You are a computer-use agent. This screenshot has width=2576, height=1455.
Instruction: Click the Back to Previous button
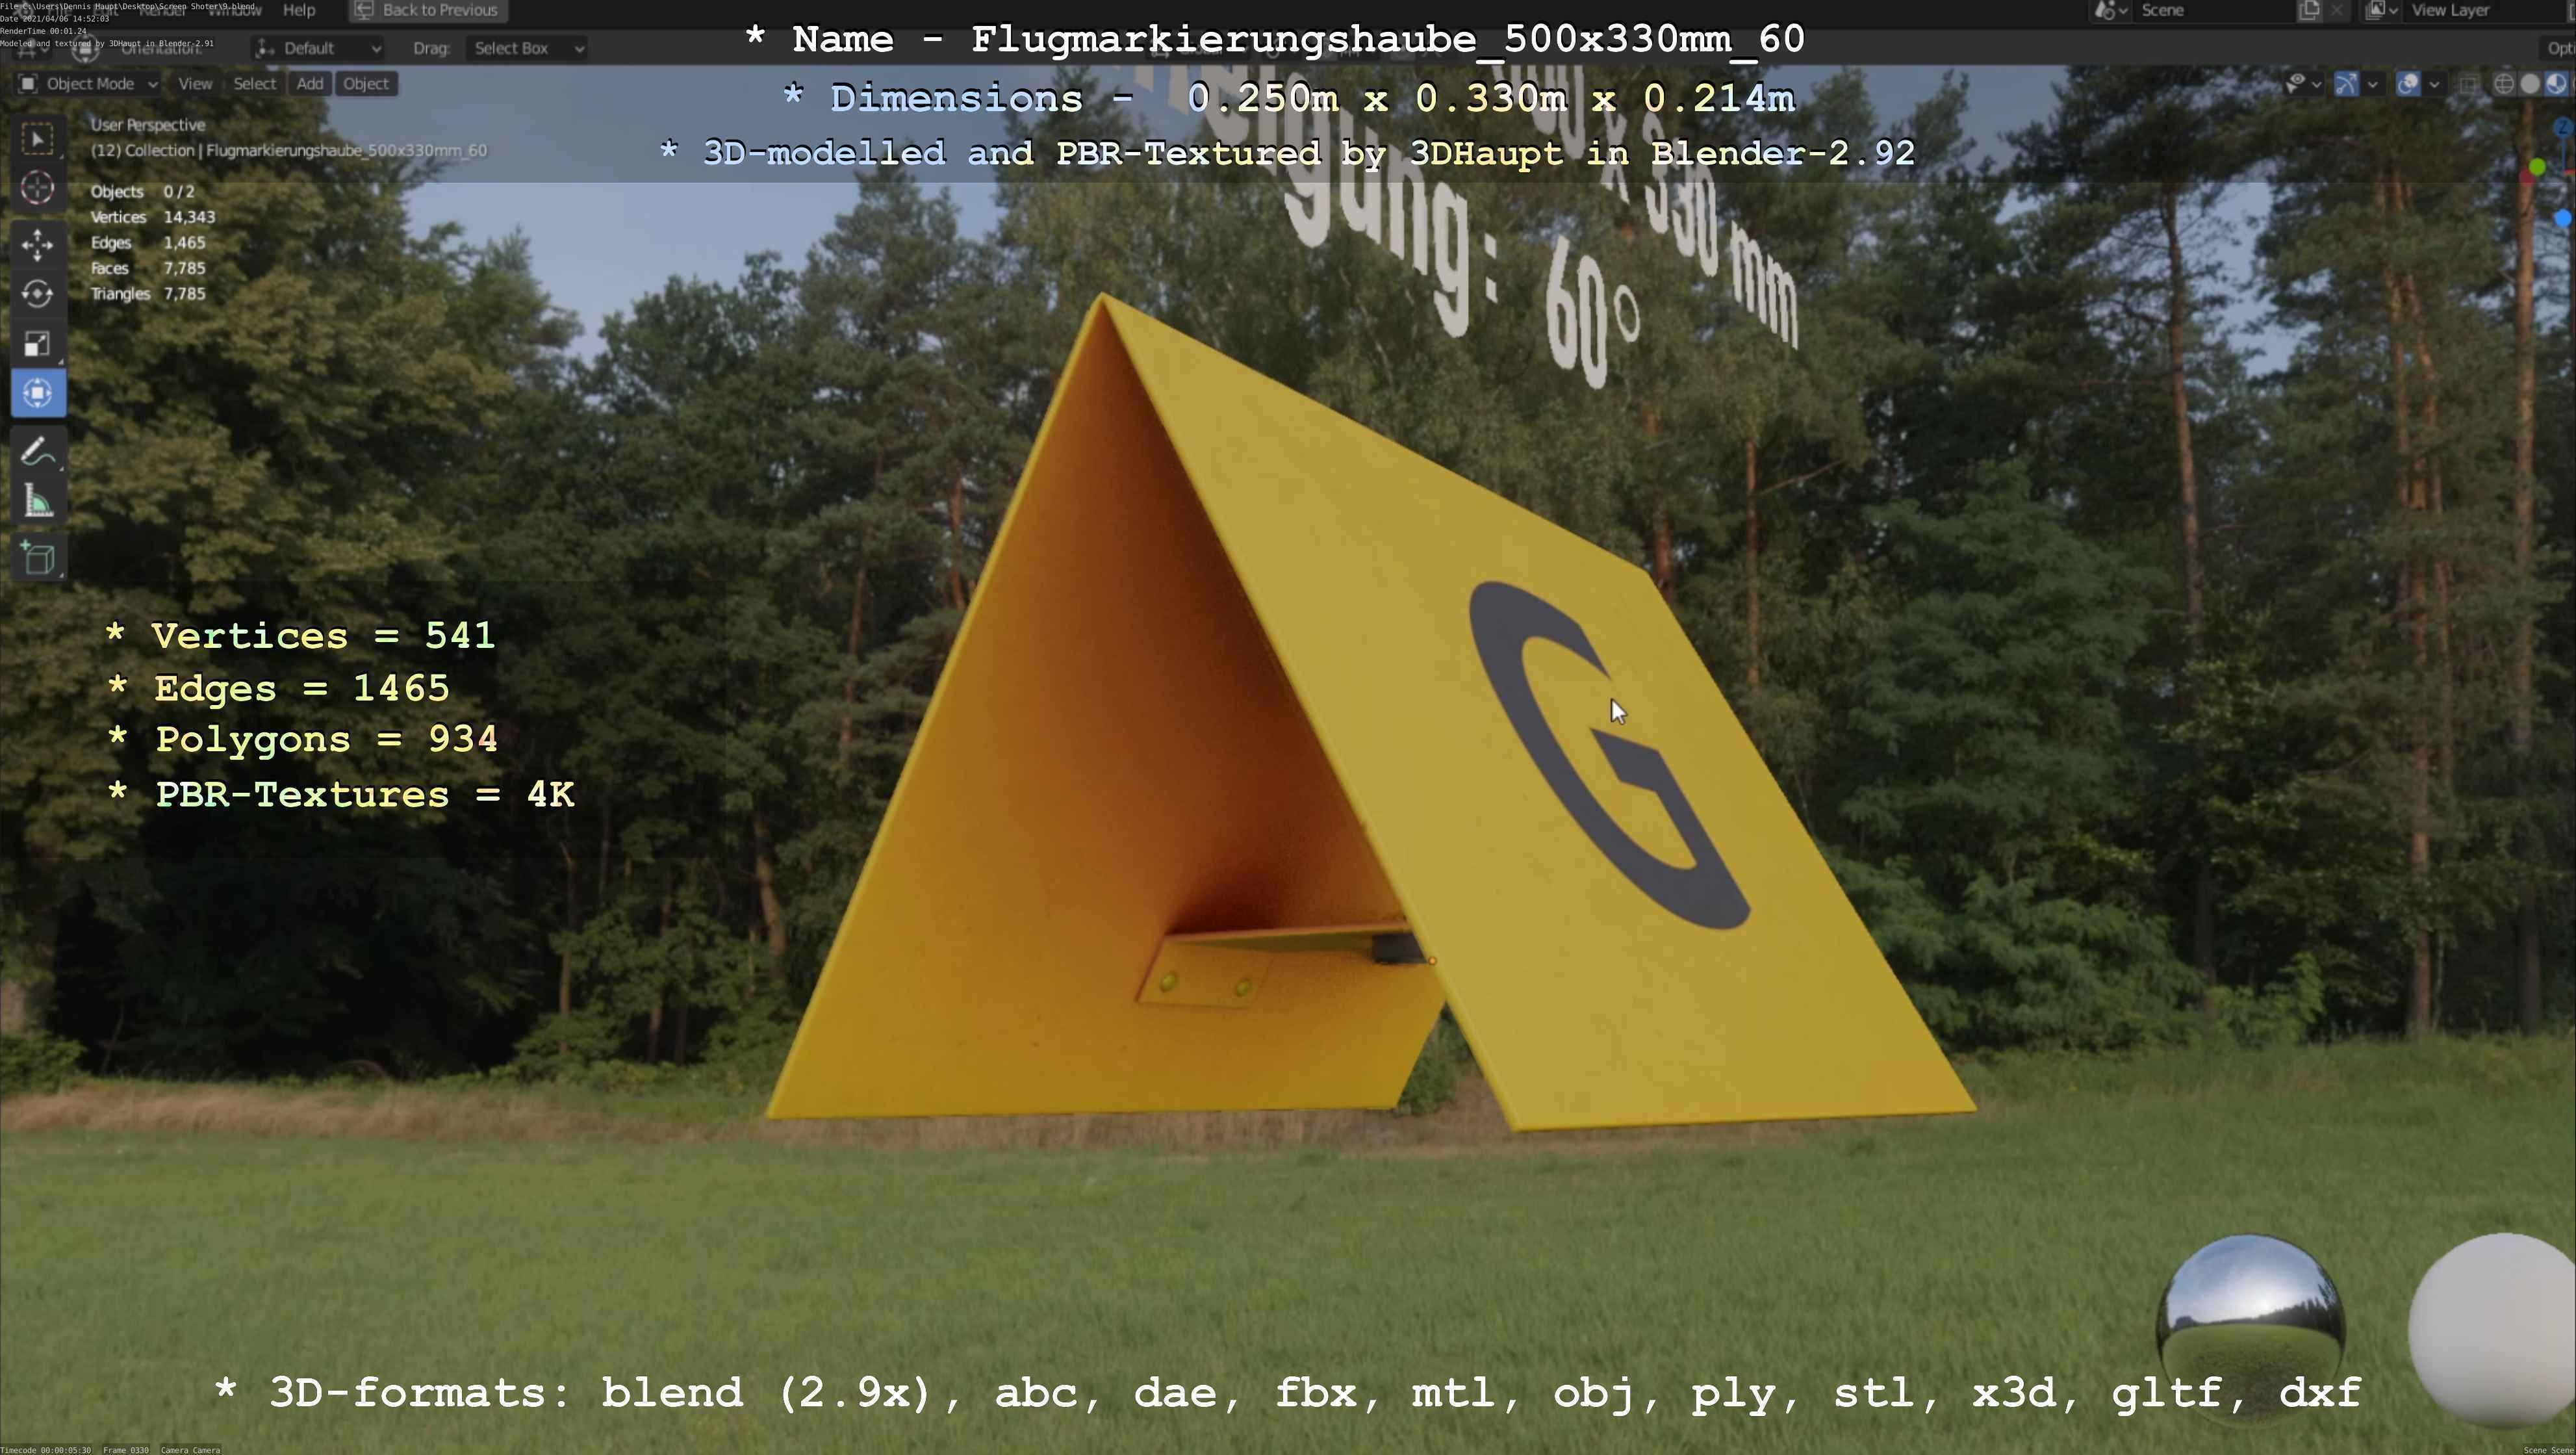tap(428, 10)
